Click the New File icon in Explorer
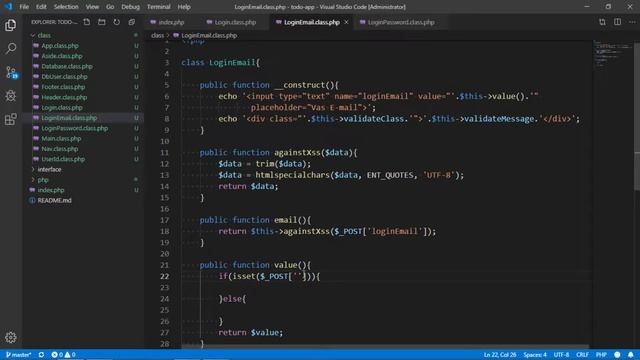Image resolution: width=640 pixels, height=360 pixels. pyautogui.click(x=87, y=22)
